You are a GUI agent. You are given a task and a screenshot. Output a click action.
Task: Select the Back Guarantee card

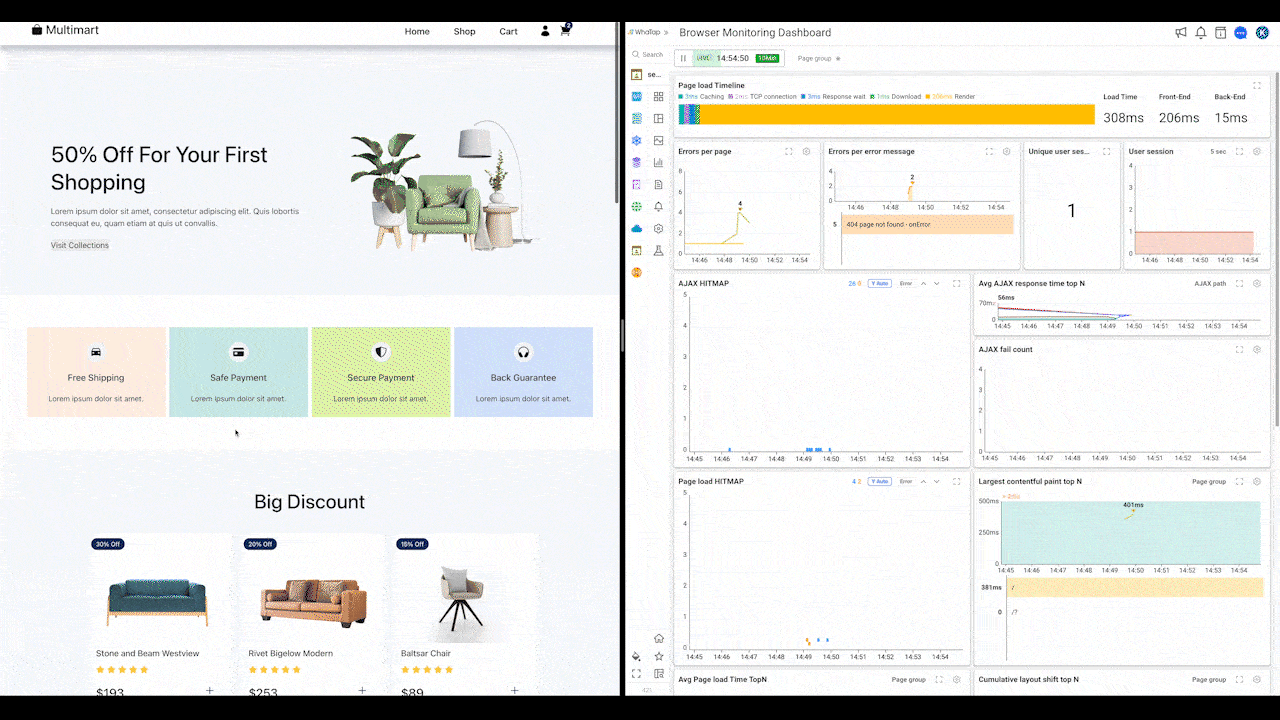[523, 372]
